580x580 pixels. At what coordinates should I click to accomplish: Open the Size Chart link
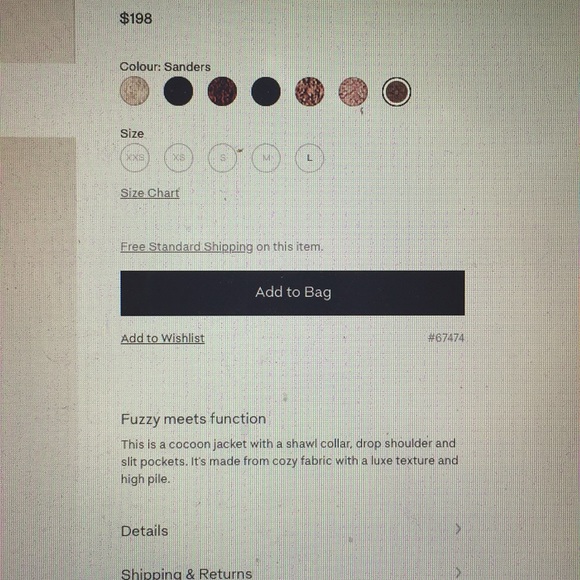coord(150,193)
